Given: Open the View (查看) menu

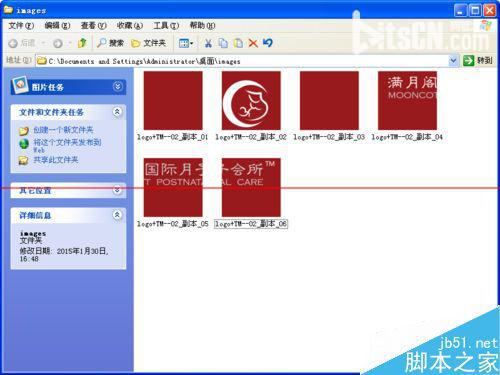Looking at the screenshot, I should tap(94, 25).
